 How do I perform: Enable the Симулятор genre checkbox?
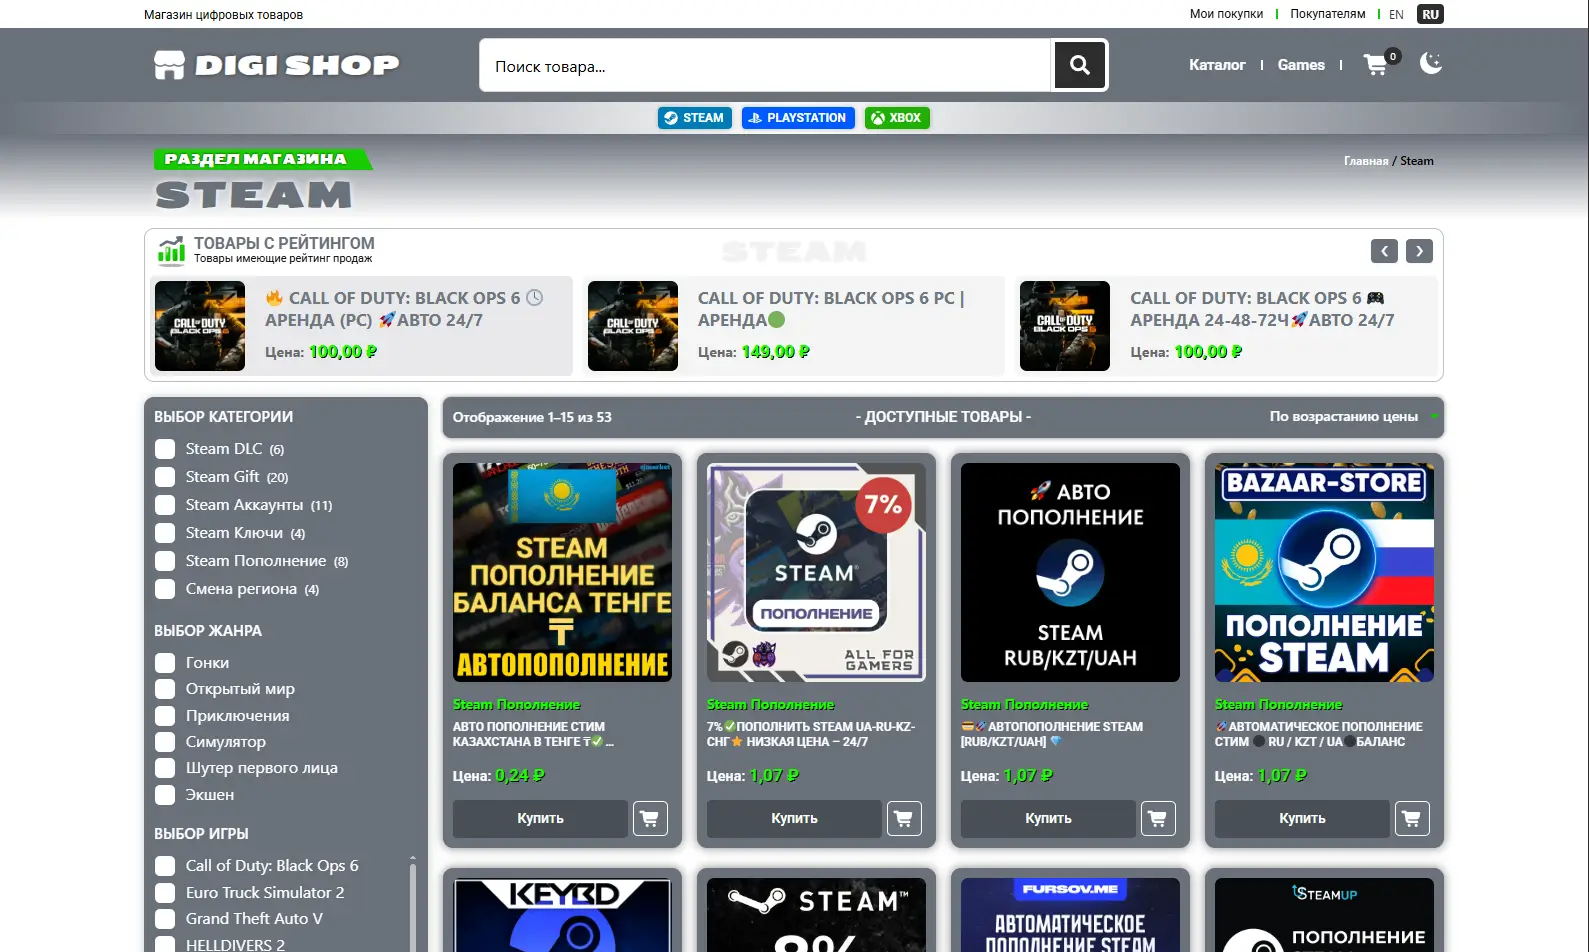tap(165, 742)
